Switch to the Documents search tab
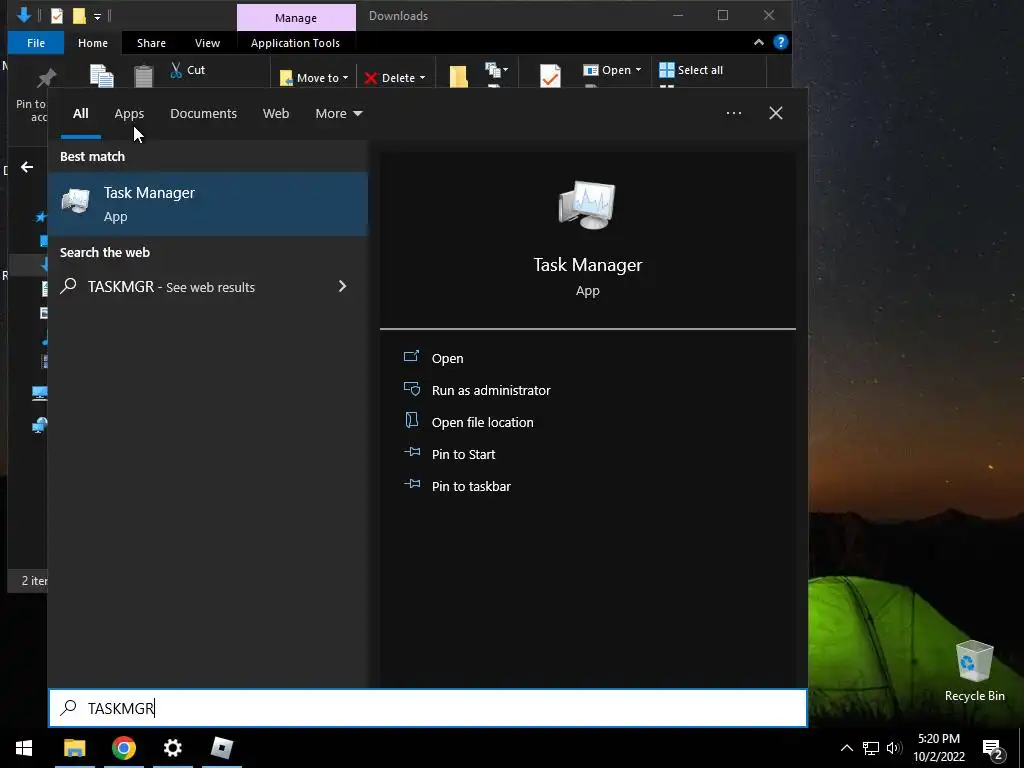 pyautogui.click(x=203, y=114)
